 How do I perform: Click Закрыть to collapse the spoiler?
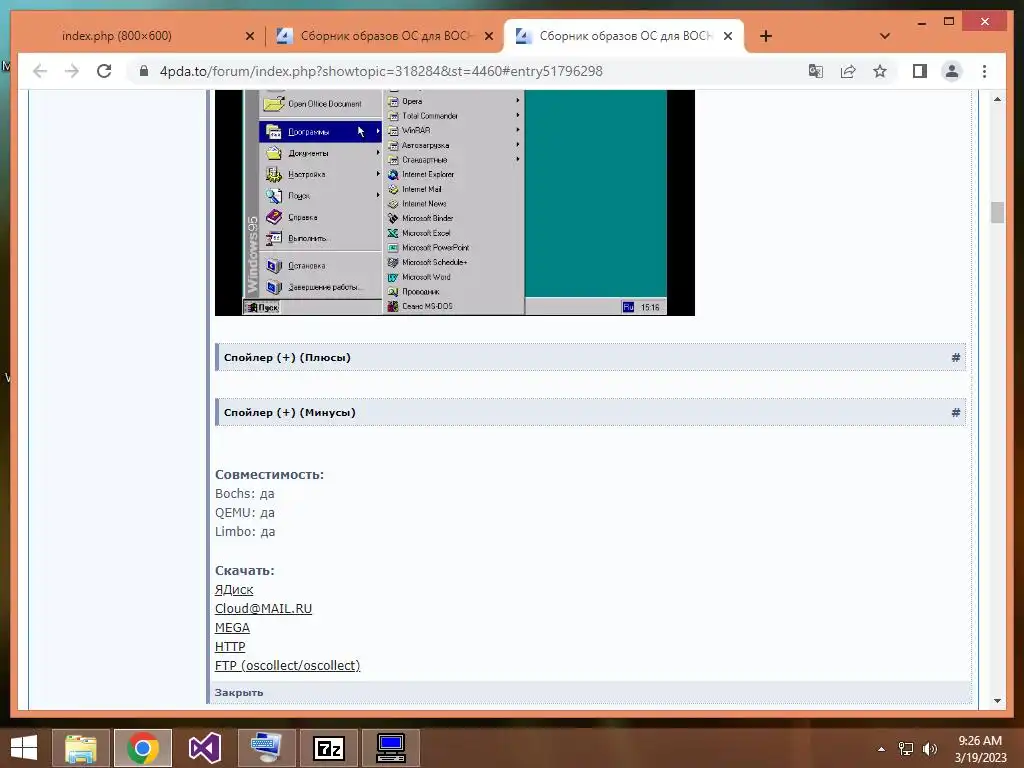click(x=239, y=692)
